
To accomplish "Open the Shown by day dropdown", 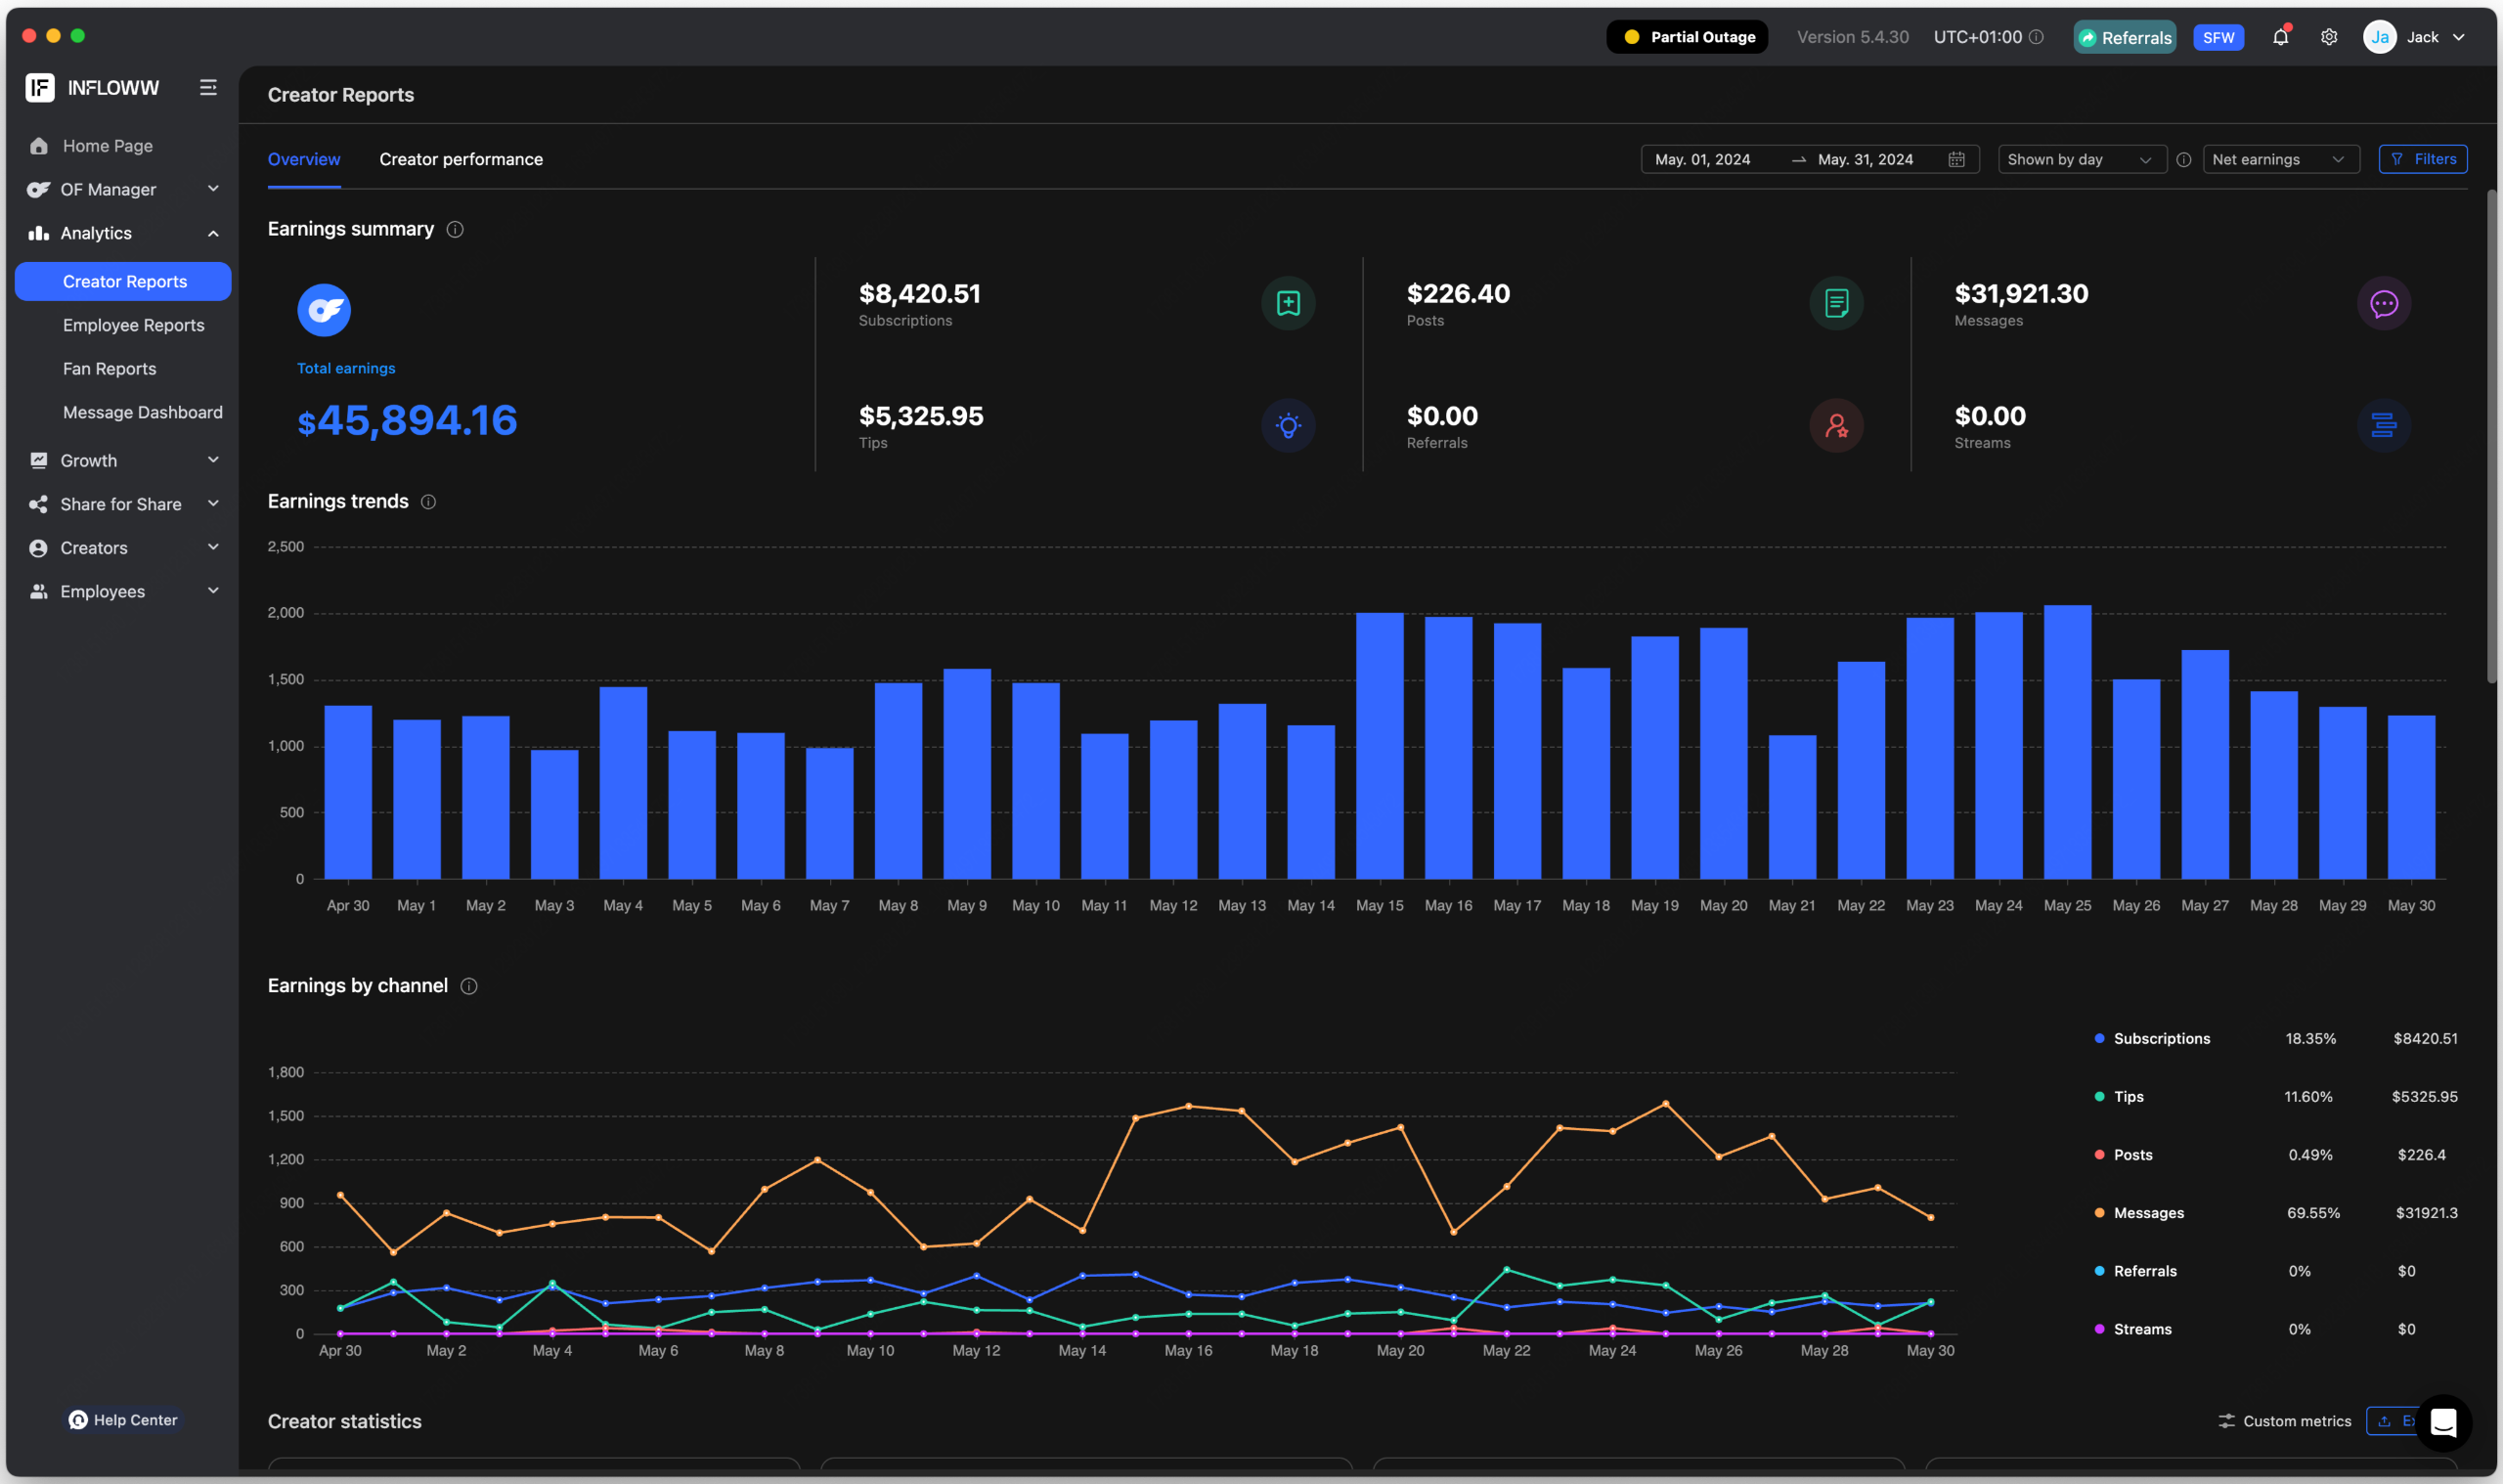I will click(x=2080, y=160).
